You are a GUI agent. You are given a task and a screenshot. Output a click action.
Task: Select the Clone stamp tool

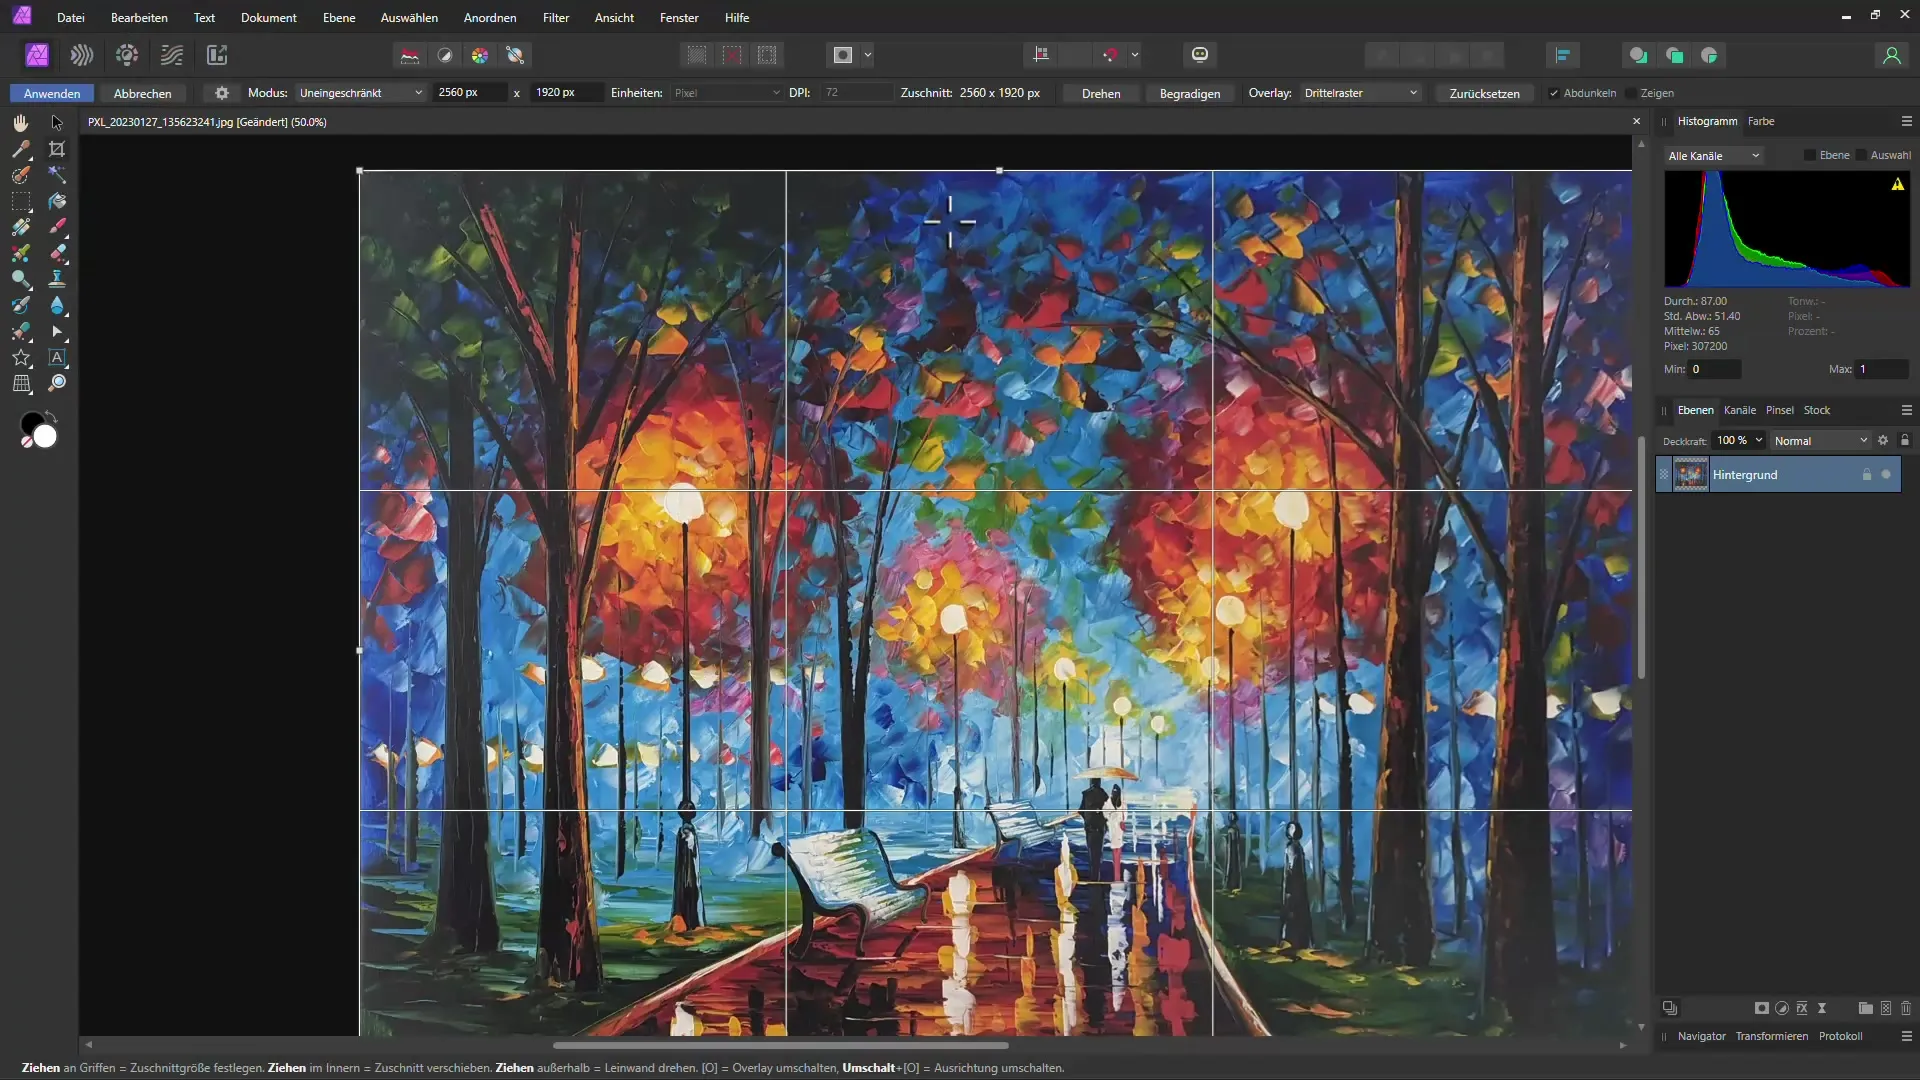click(x=57, y=279)
